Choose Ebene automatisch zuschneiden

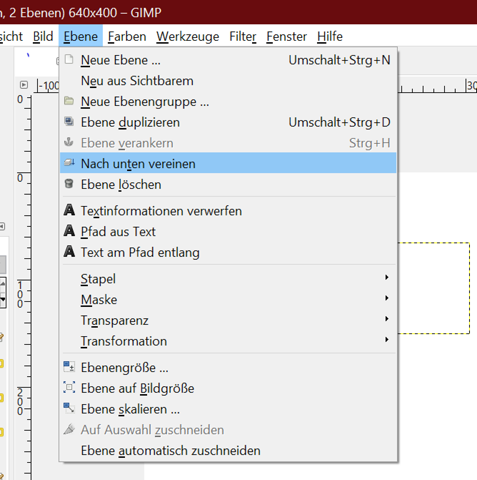point(228,450)
